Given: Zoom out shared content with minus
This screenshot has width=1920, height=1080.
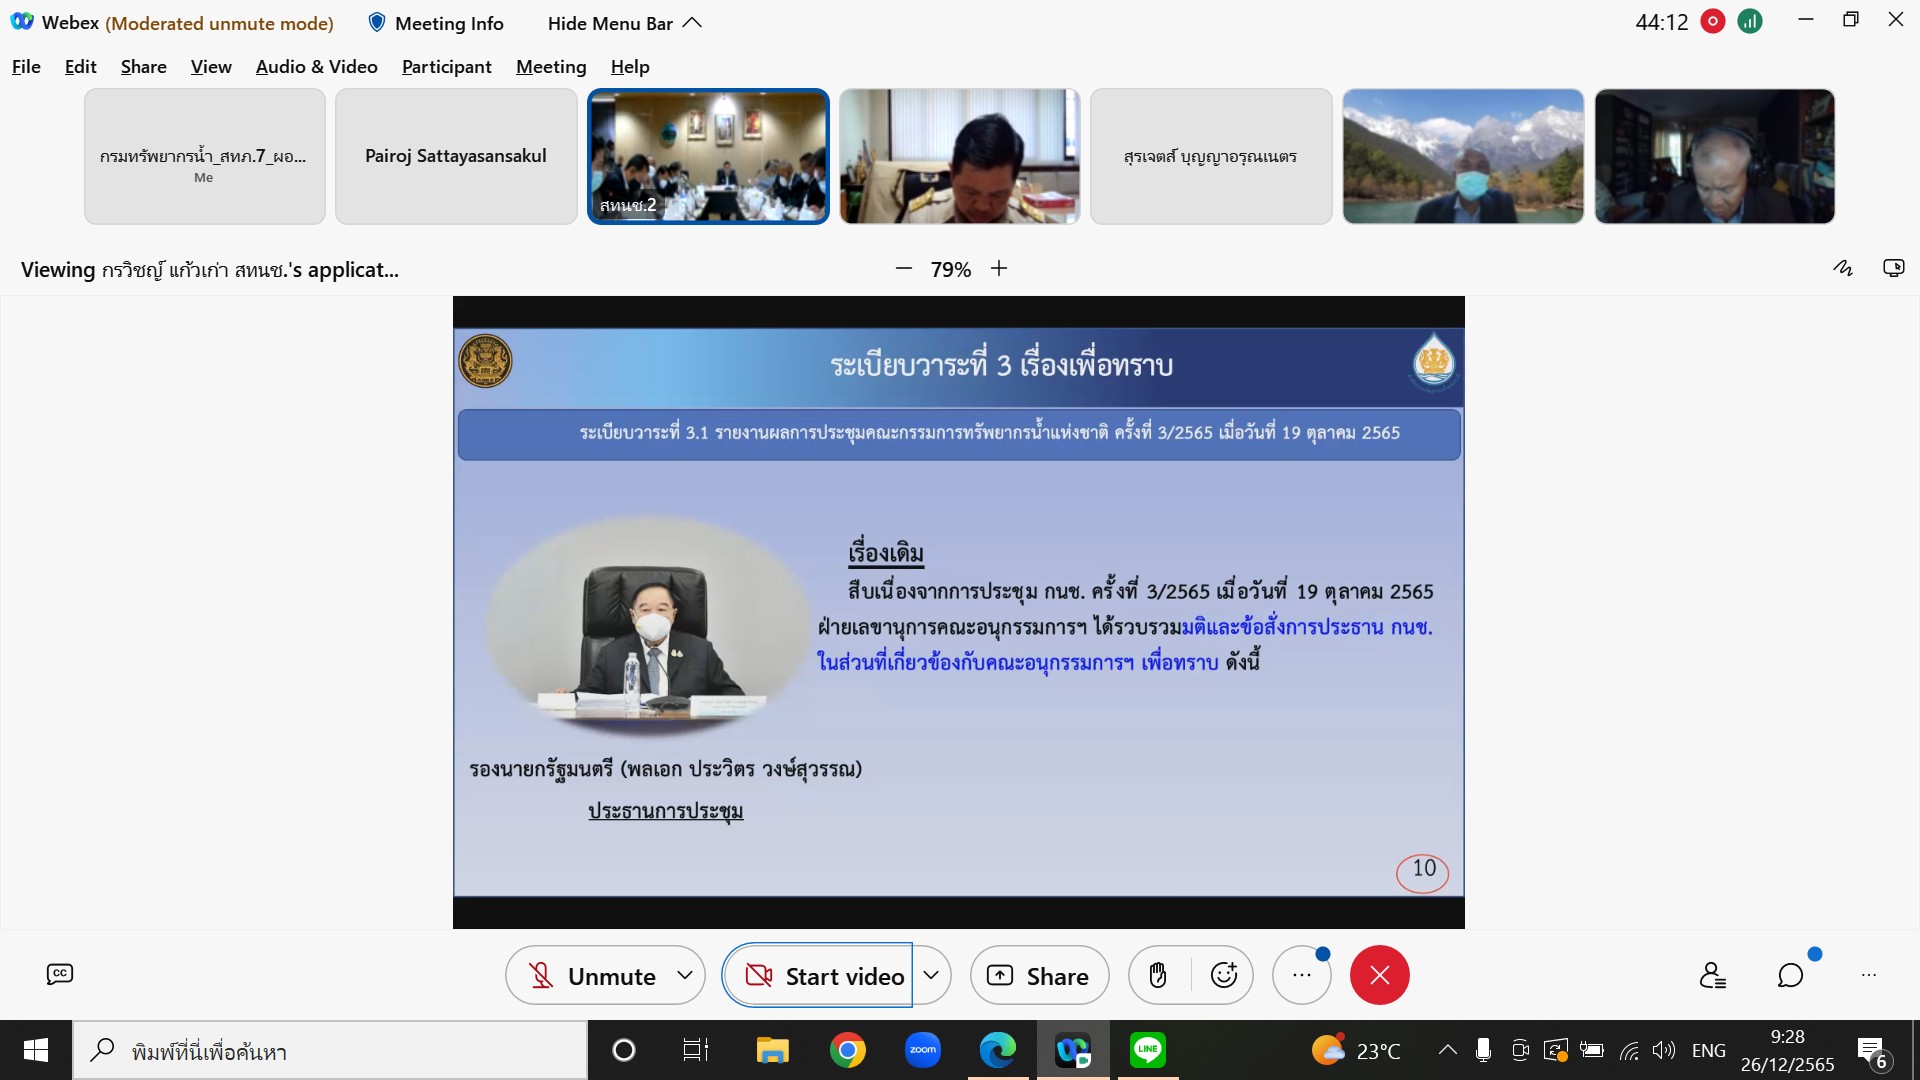Looking at the screenshot, I should click(904, 269).
